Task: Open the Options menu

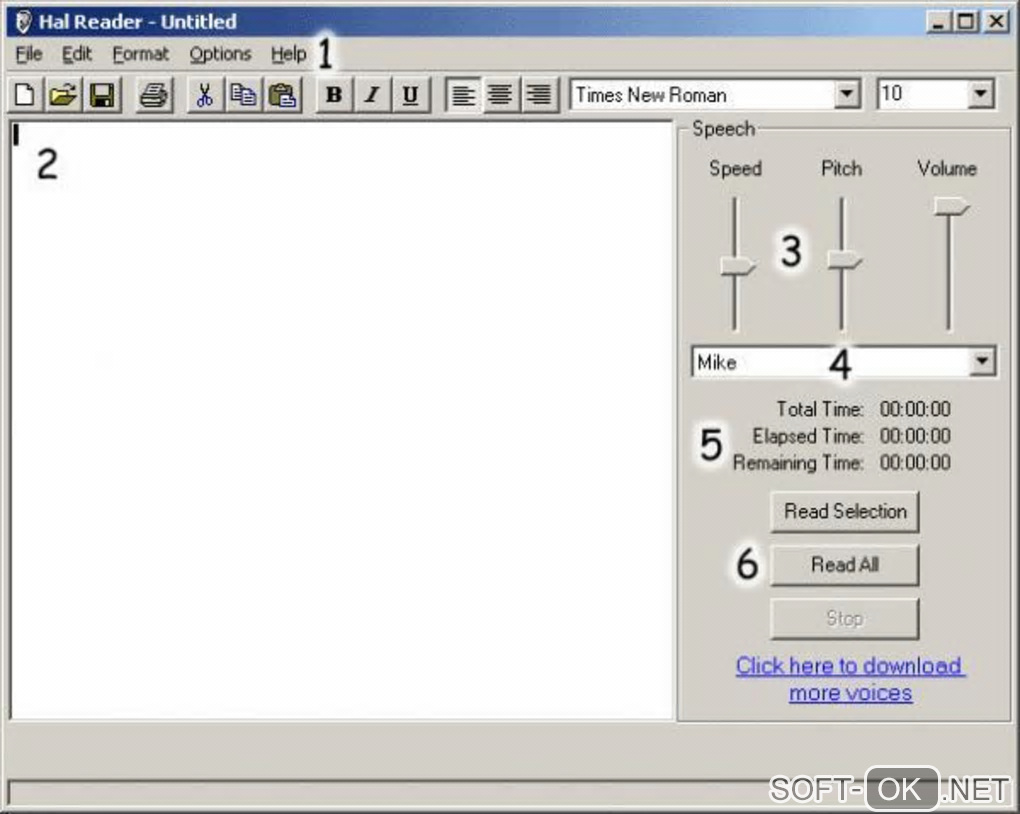Action: coord(221,54)
